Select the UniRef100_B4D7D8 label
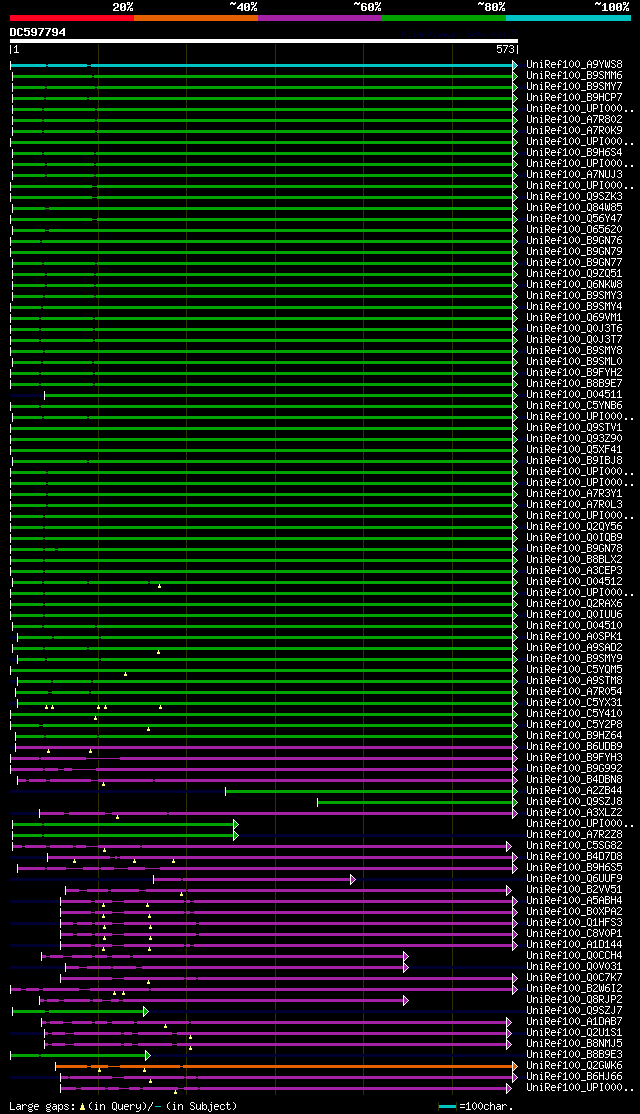640x1114 pixels. pos(574,858)
